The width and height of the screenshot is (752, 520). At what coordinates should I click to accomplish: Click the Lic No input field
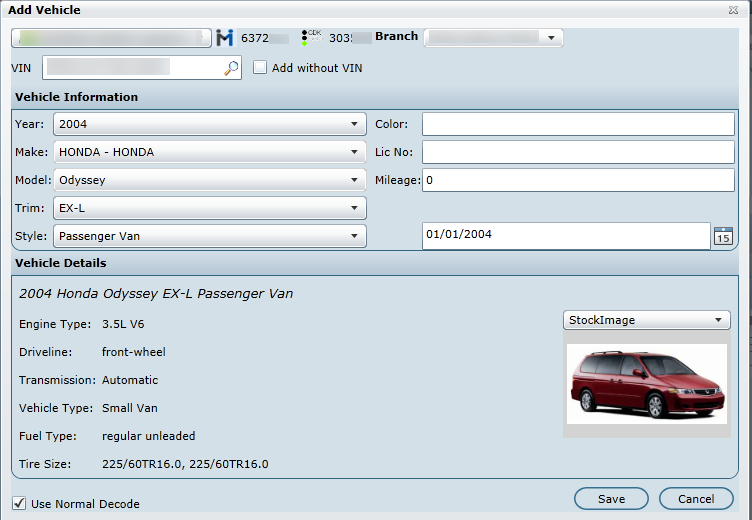[x=578, y=152]
